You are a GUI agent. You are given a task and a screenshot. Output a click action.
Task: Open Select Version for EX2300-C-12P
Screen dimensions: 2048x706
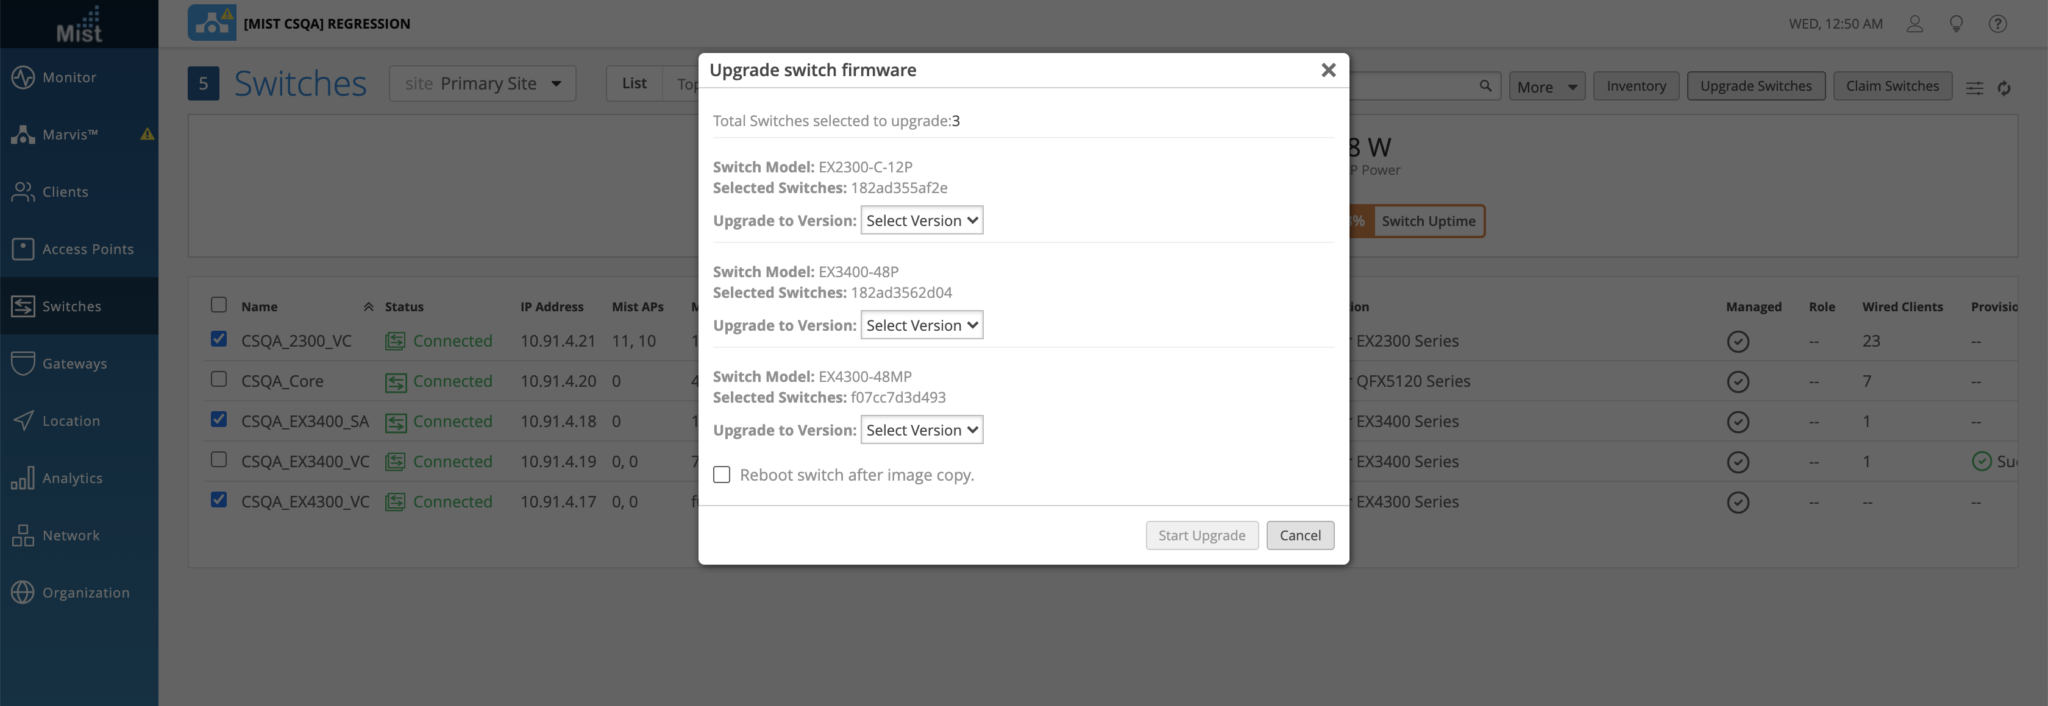[x=921, y=220]
